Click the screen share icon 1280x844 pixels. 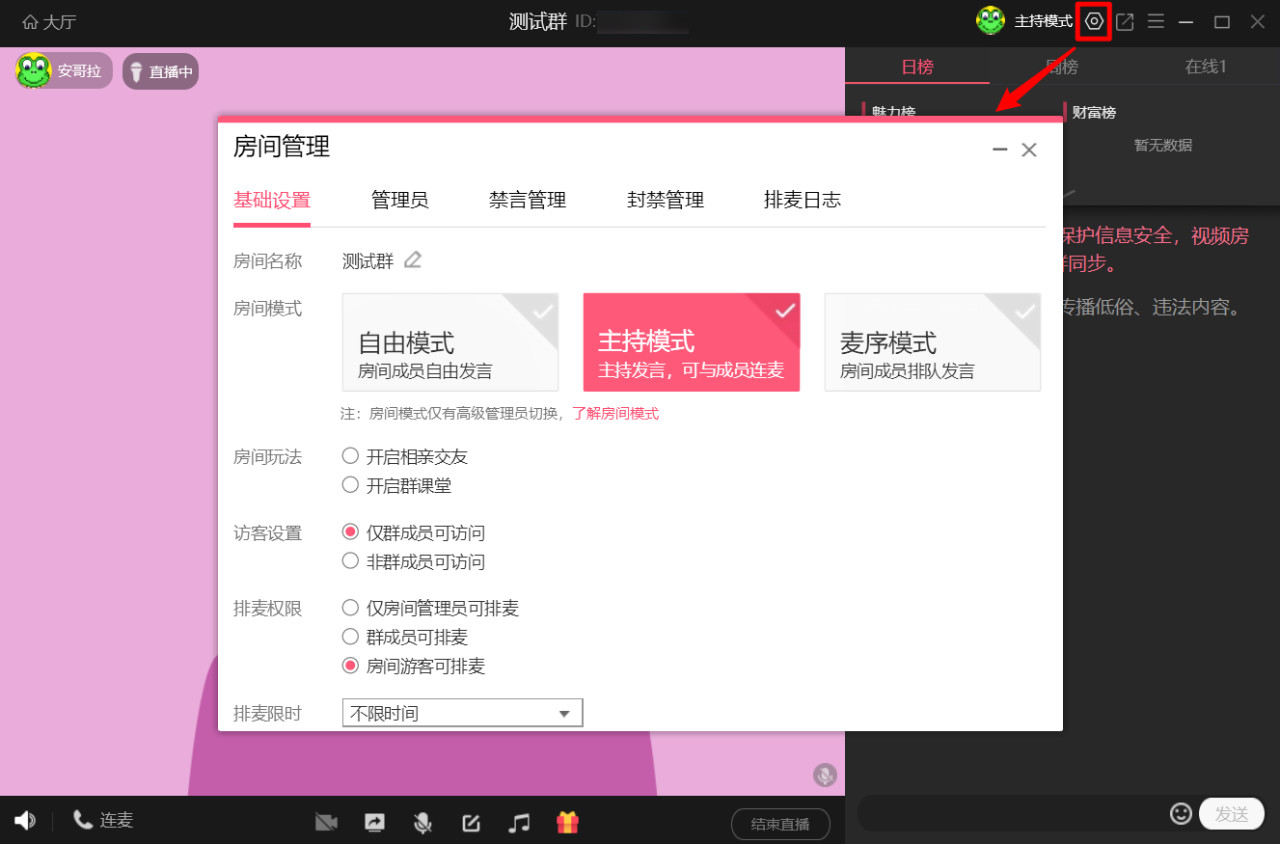point(374,823)
